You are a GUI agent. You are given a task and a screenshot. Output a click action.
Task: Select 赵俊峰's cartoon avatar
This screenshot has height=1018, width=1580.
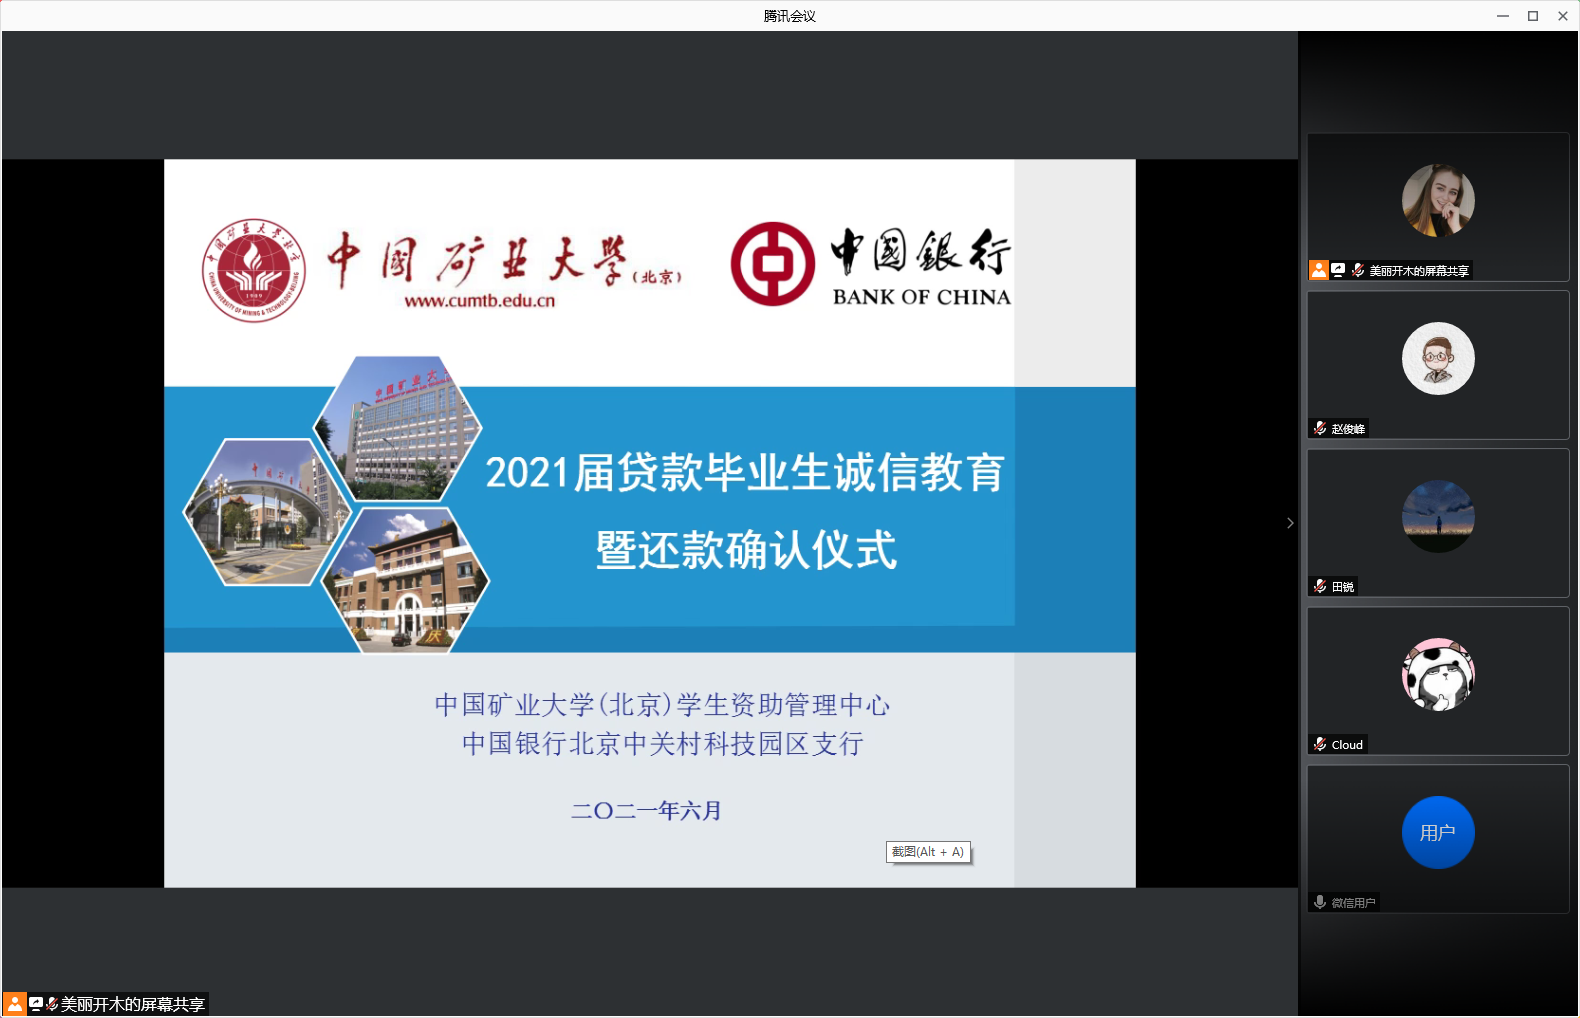(x=1438, y=358)
